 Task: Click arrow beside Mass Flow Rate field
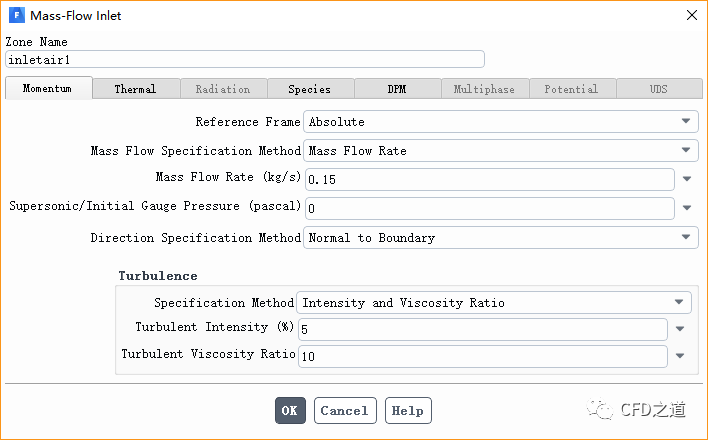point(687,180)
